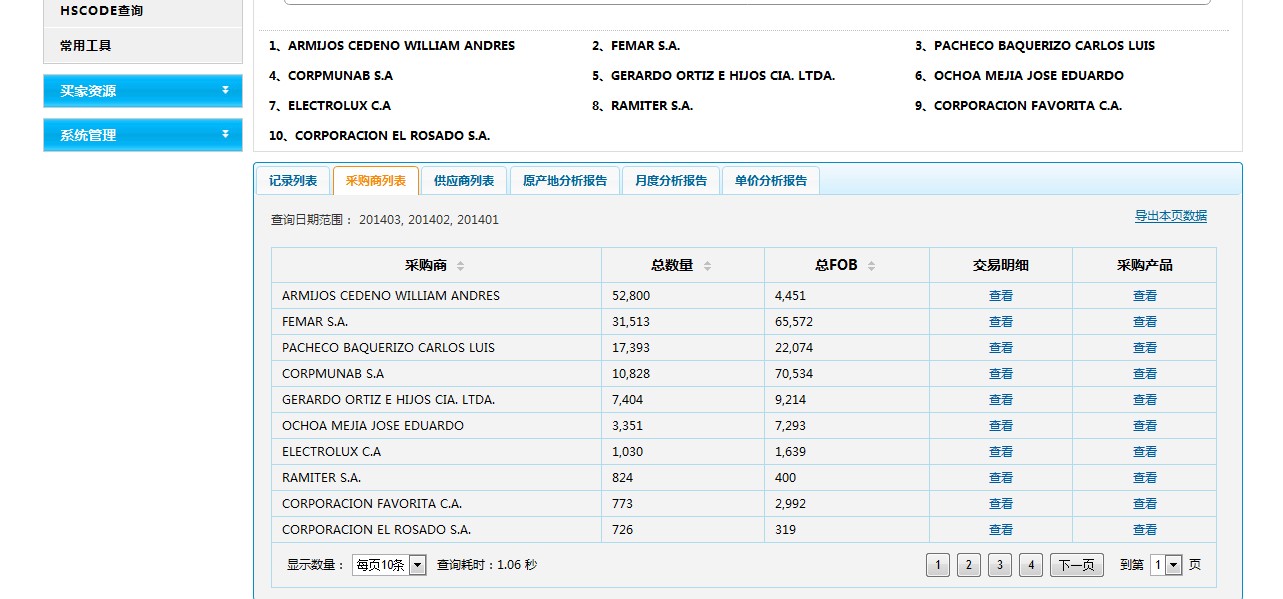1283x599 pixels.
Task: Open the 月度分析报告 tab
Action: tap(671, 181)
